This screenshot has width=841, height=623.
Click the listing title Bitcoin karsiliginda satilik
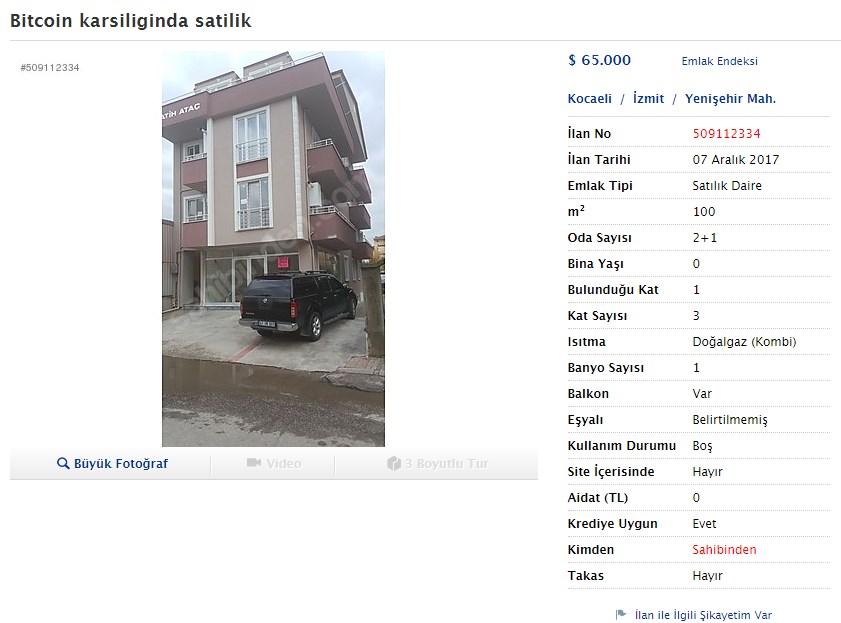pos(130,21)
